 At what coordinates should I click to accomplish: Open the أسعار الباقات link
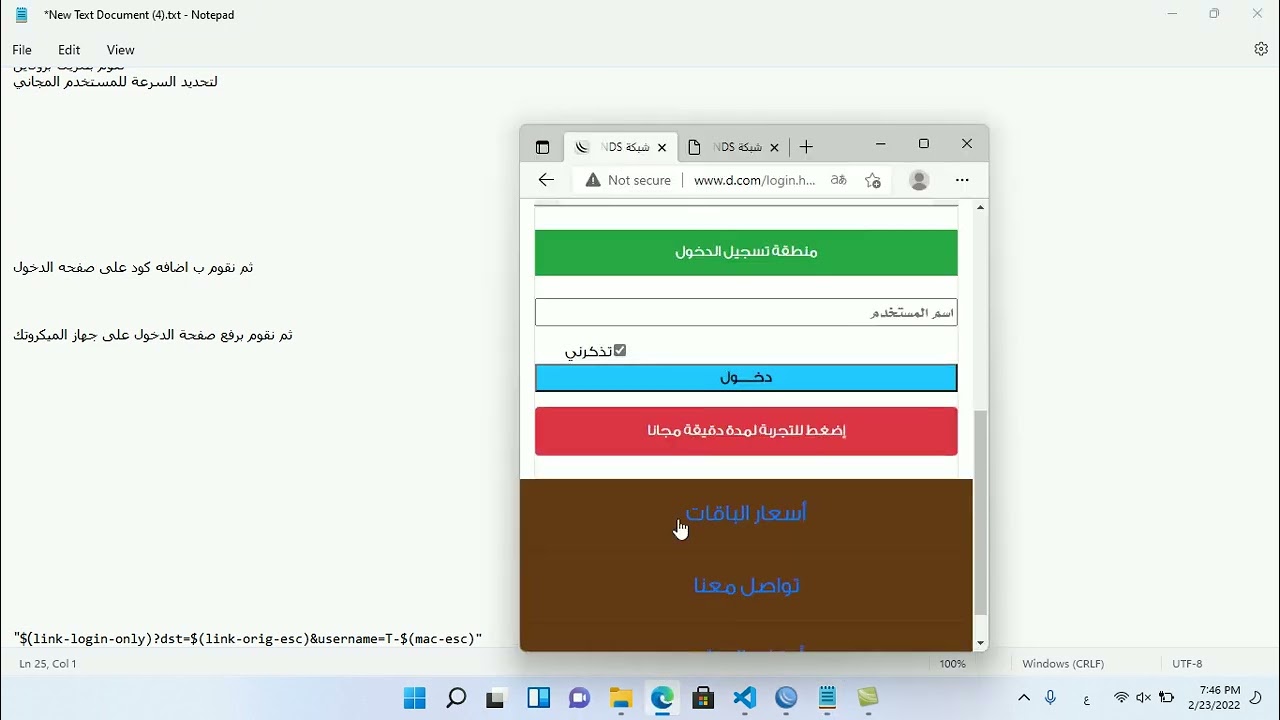coord(746,513)
